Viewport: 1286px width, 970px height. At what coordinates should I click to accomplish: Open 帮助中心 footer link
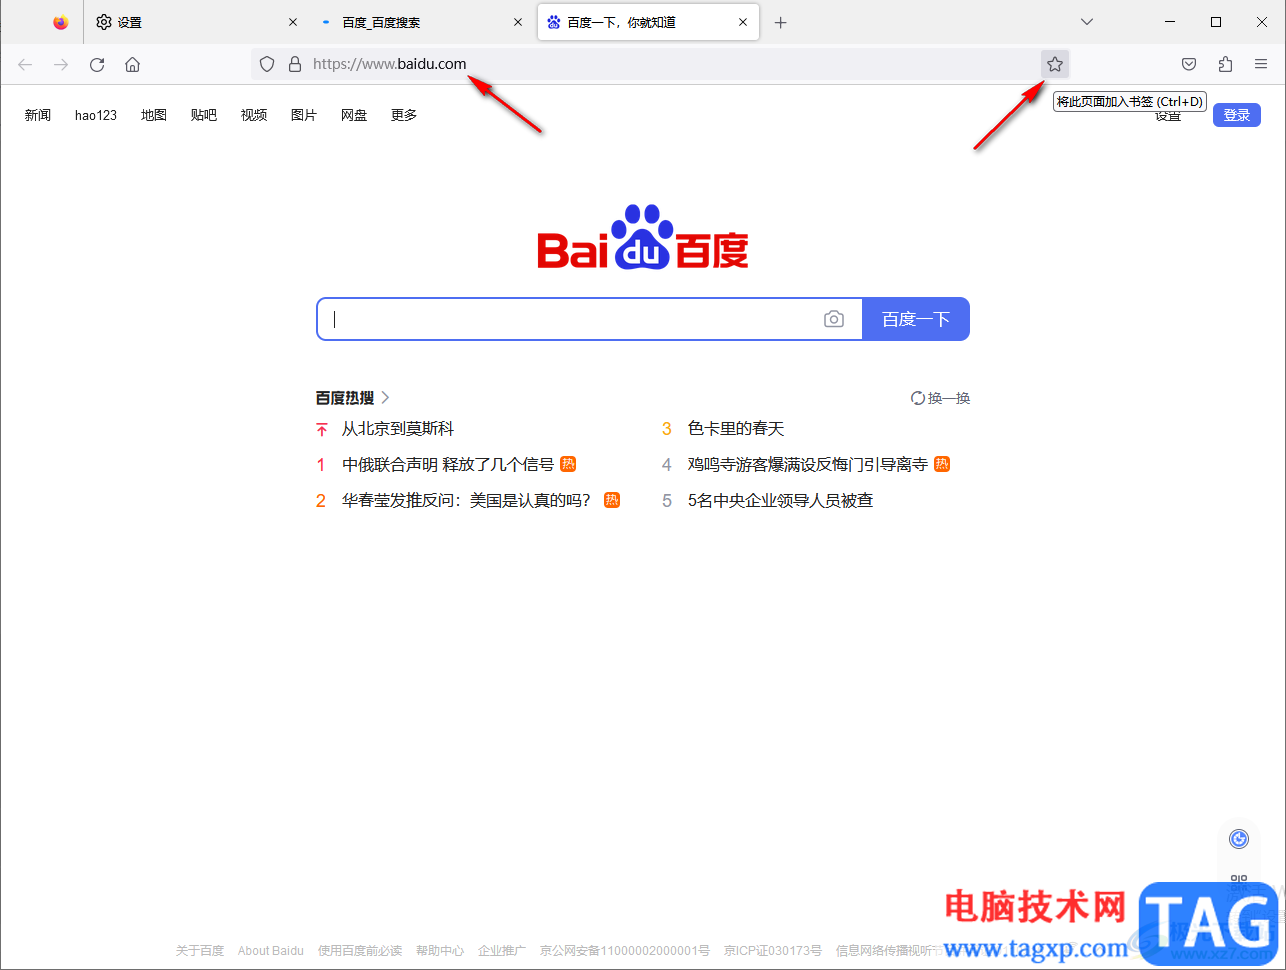tap(440, 951)
